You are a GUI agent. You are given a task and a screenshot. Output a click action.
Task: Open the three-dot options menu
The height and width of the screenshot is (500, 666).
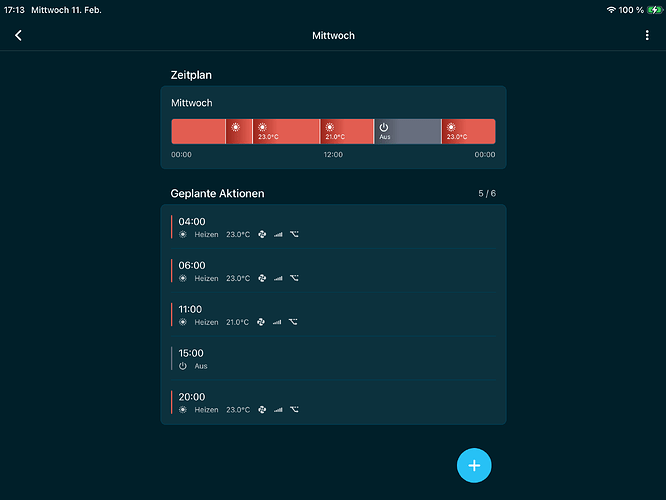click(647, 36)
